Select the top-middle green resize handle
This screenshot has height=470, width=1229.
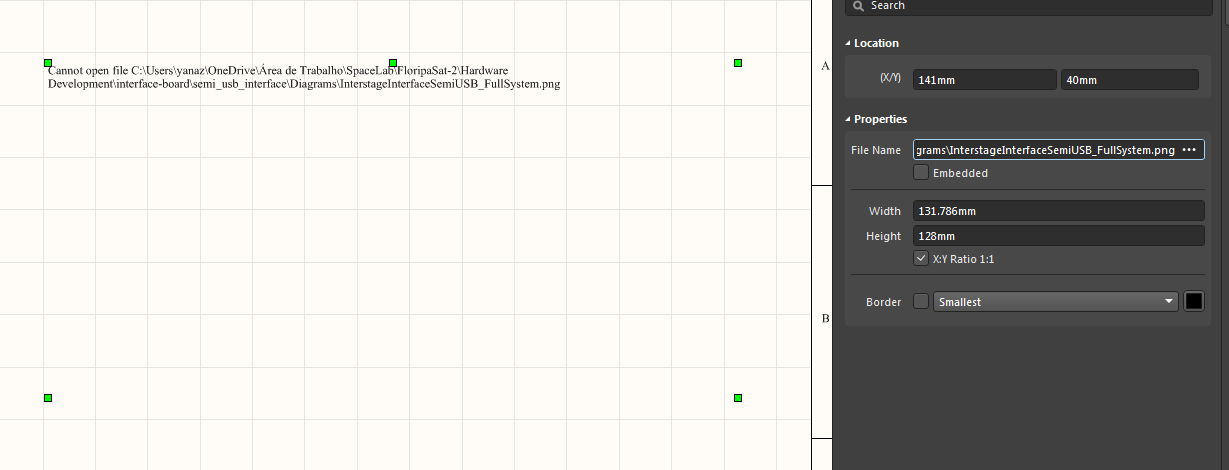pos(393,63)
